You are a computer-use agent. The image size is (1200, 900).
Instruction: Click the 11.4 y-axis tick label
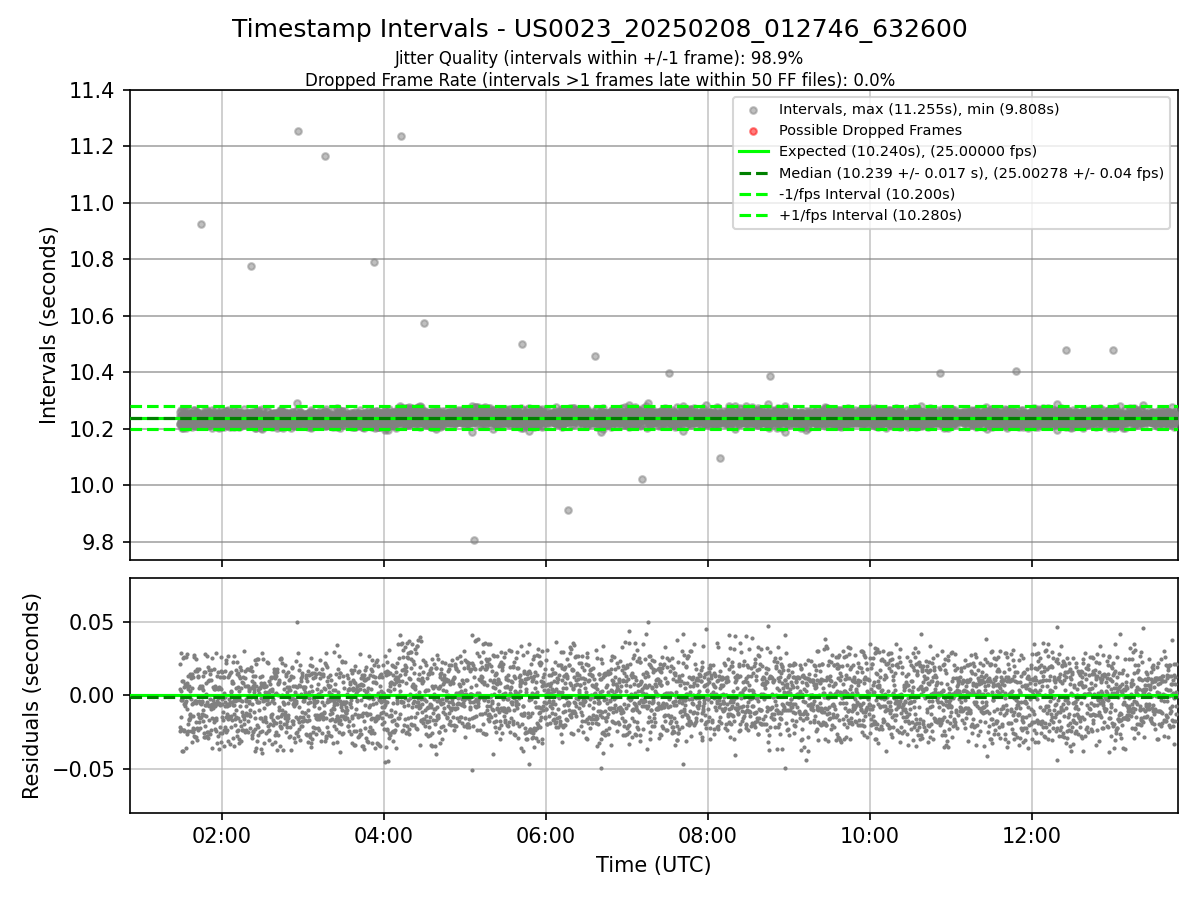point(91,91)
